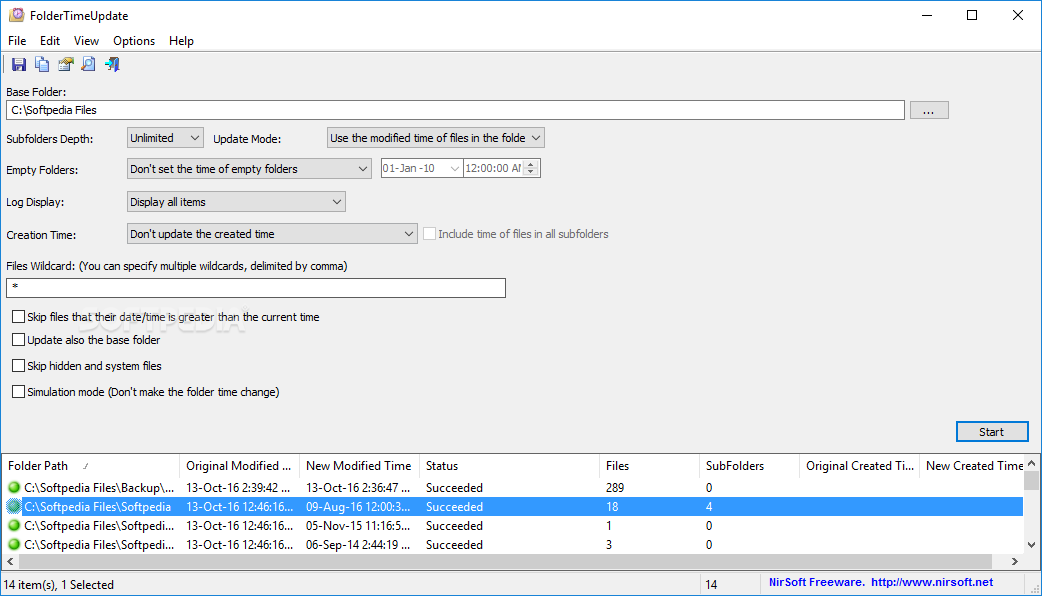Click status icon of selected Softpedia row
The image size is (1042, 596).
[14, 506]
